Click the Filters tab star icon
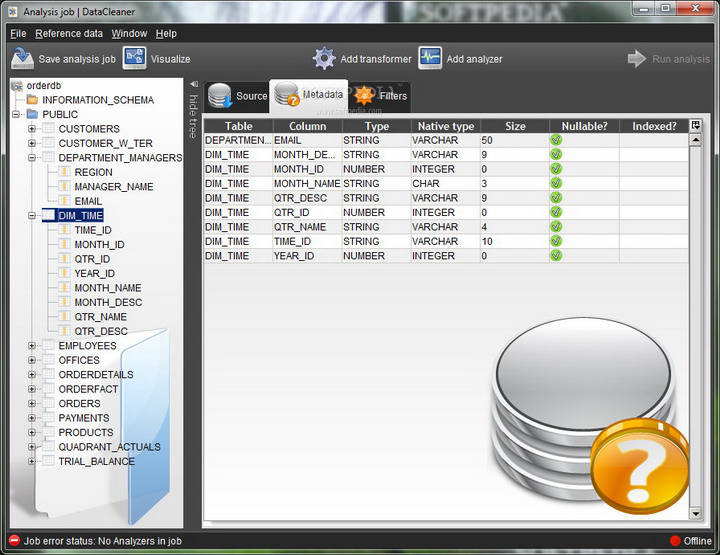 364,95
